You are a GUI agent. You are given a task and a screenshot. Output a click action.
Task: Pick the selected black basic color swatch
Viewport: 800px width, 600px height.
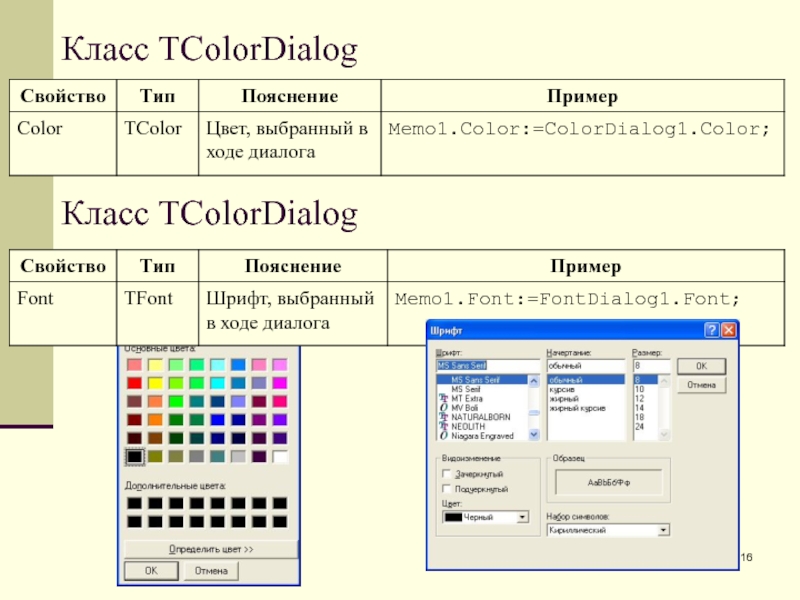[x=134, y=457]
